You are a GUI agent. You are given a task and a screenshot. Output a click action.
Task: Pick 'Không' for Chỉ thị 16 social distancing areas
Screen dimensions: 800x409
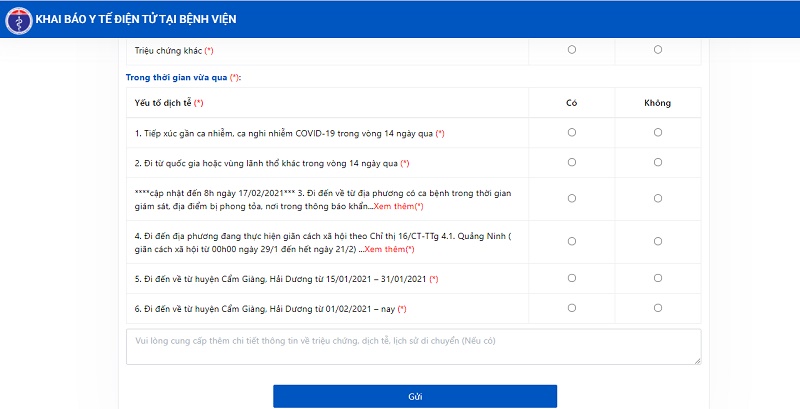pos(657,241)
